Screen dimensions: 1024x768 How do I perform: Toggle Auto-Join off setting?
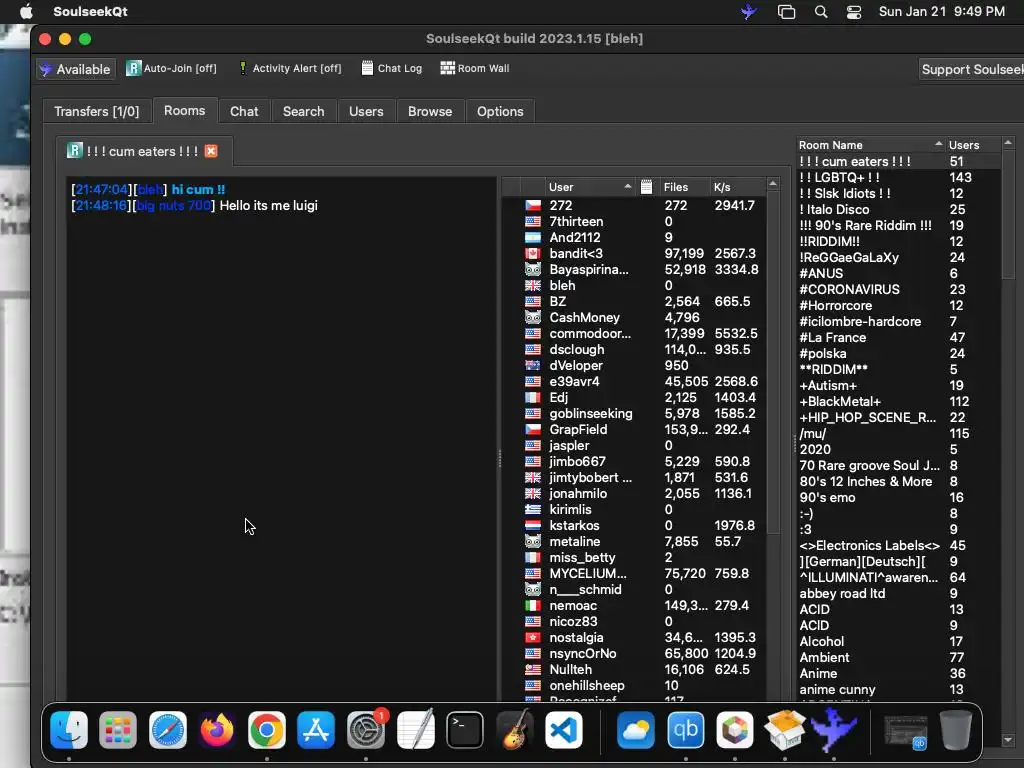coord(171,69)
